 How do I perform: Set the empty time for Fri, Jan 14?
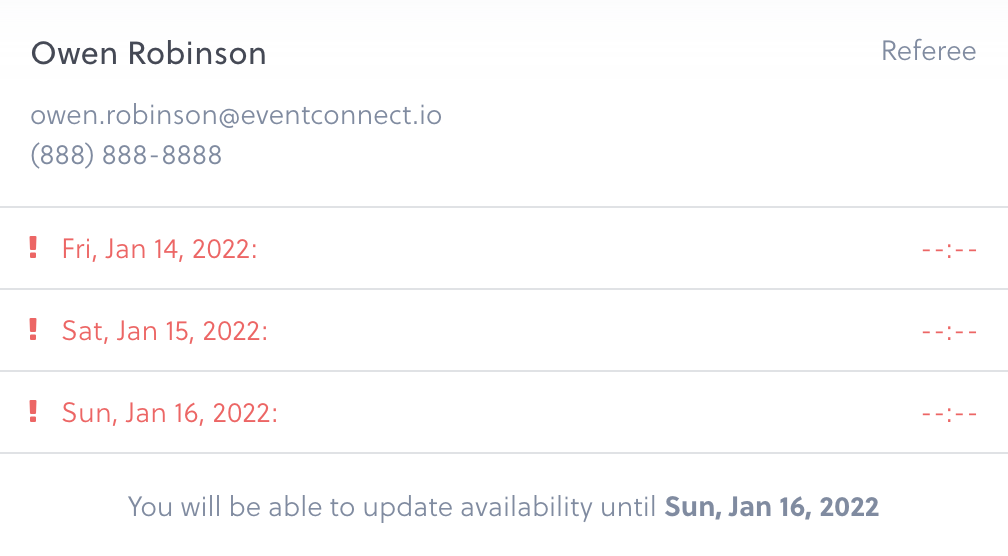[948, 249]
